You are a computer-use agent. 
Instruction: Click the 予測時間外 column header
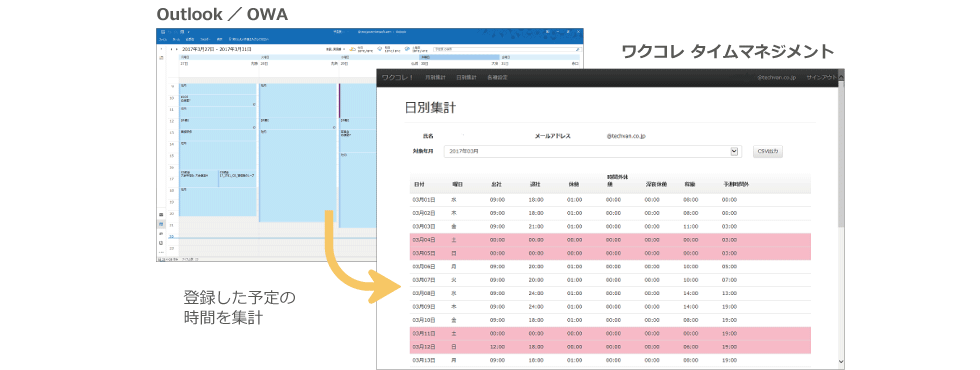pyautogui.click(x=736, y=184)
